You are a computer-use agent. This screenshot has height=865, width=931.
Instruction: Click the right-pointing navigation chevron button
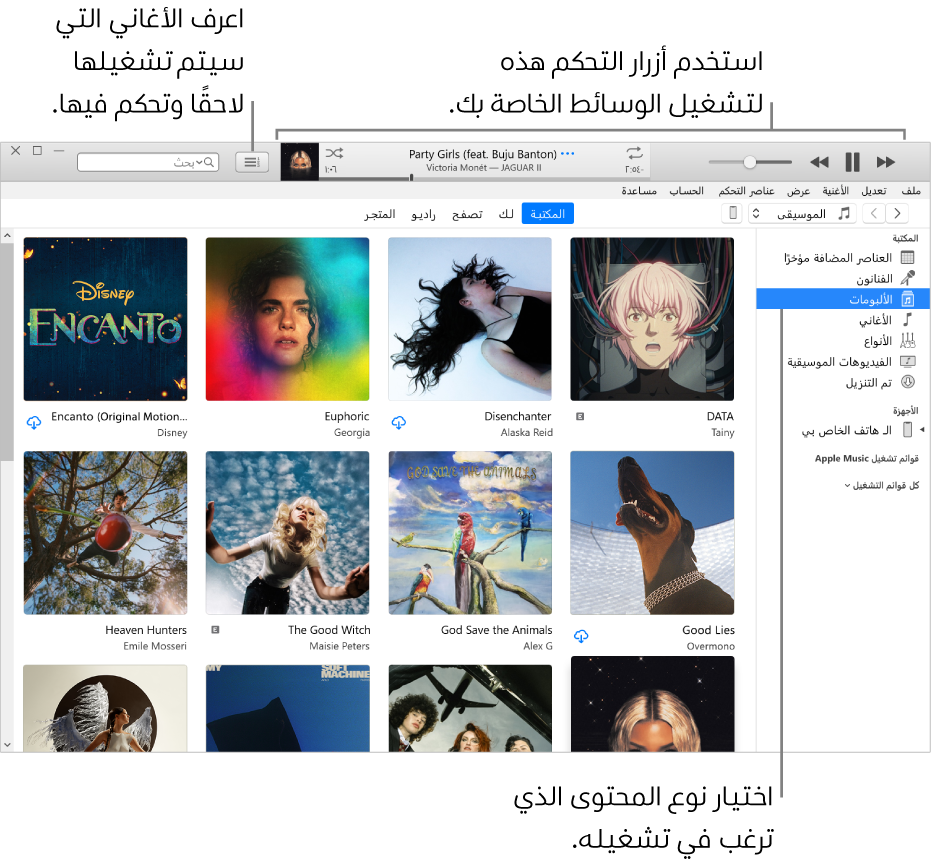(x=897, y=213)
